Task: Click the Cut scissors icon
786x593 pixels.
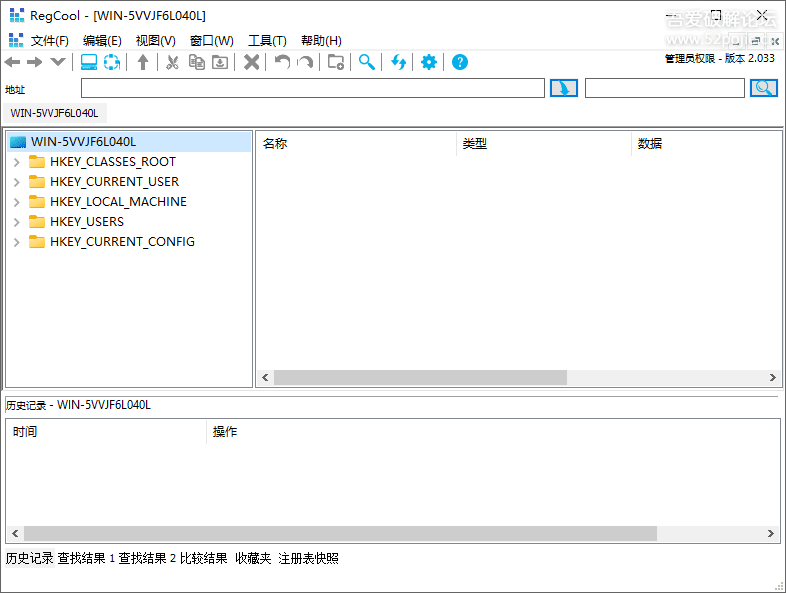Action: [172, 62]
